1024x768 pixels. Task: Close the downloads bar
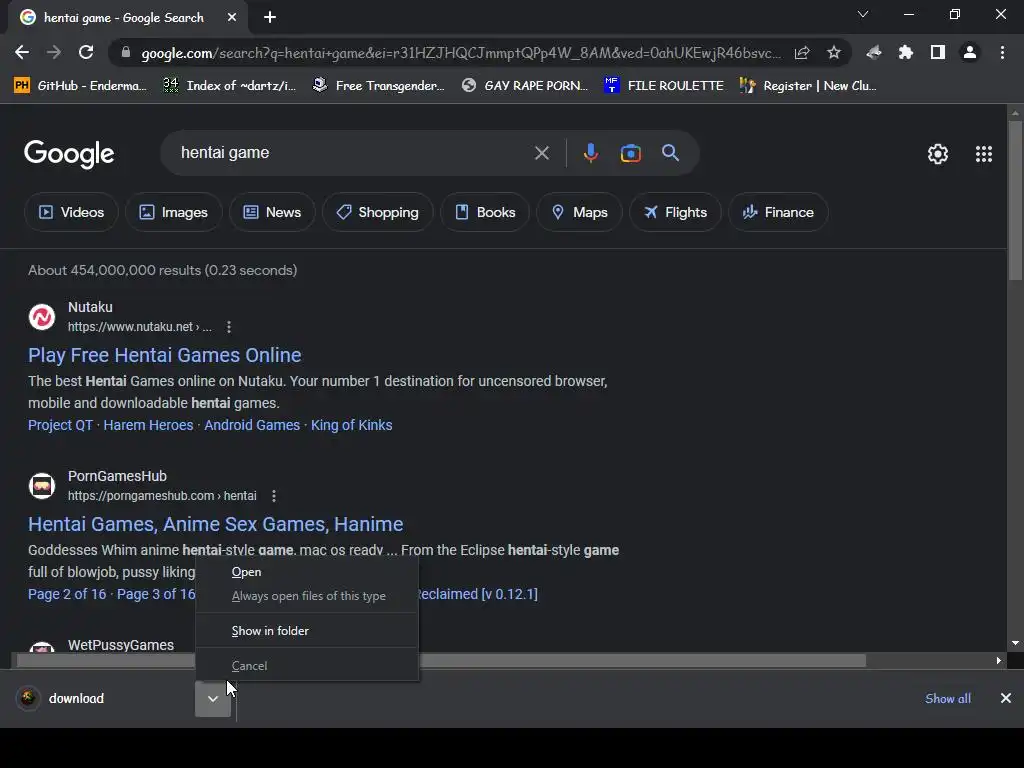click(x=1006, y=698)
